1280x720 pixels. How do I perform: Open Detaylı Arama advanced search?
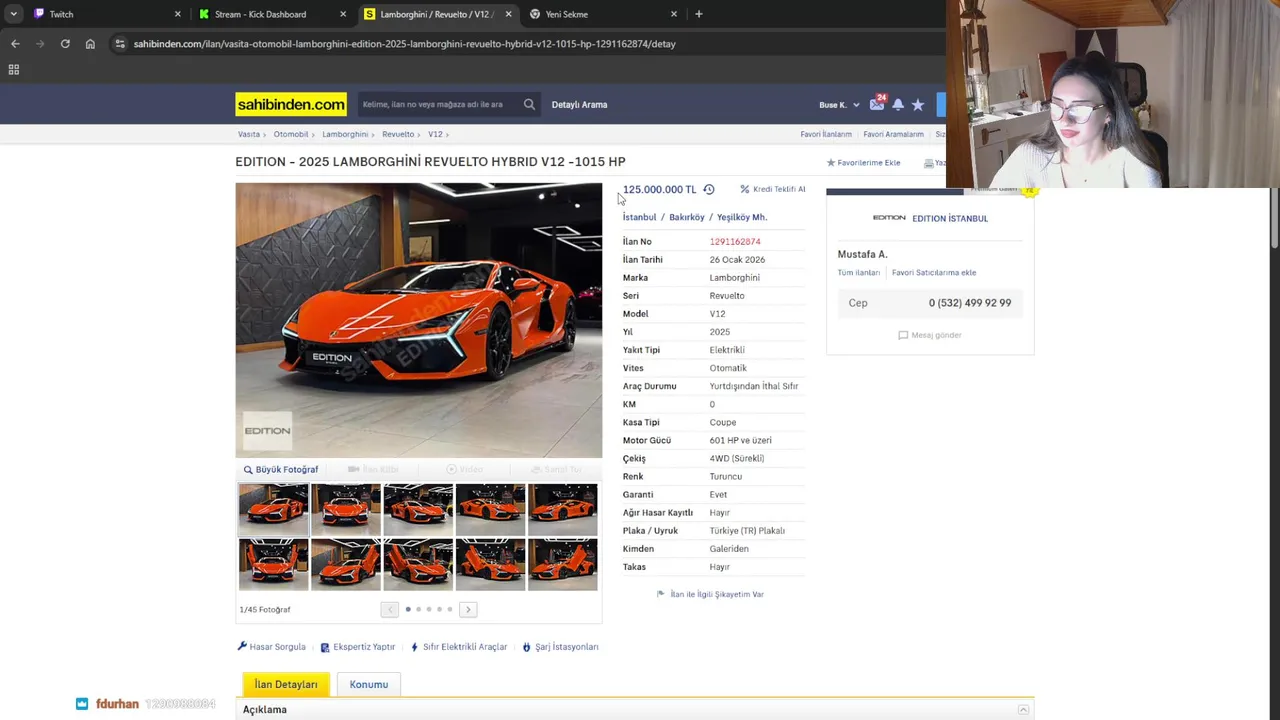579,104
